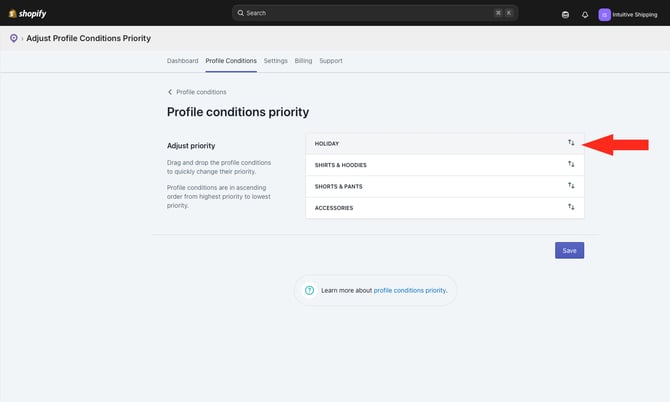Select the SHORTS & PANTS row
670x402 pixels.
[x=445, y=186]
